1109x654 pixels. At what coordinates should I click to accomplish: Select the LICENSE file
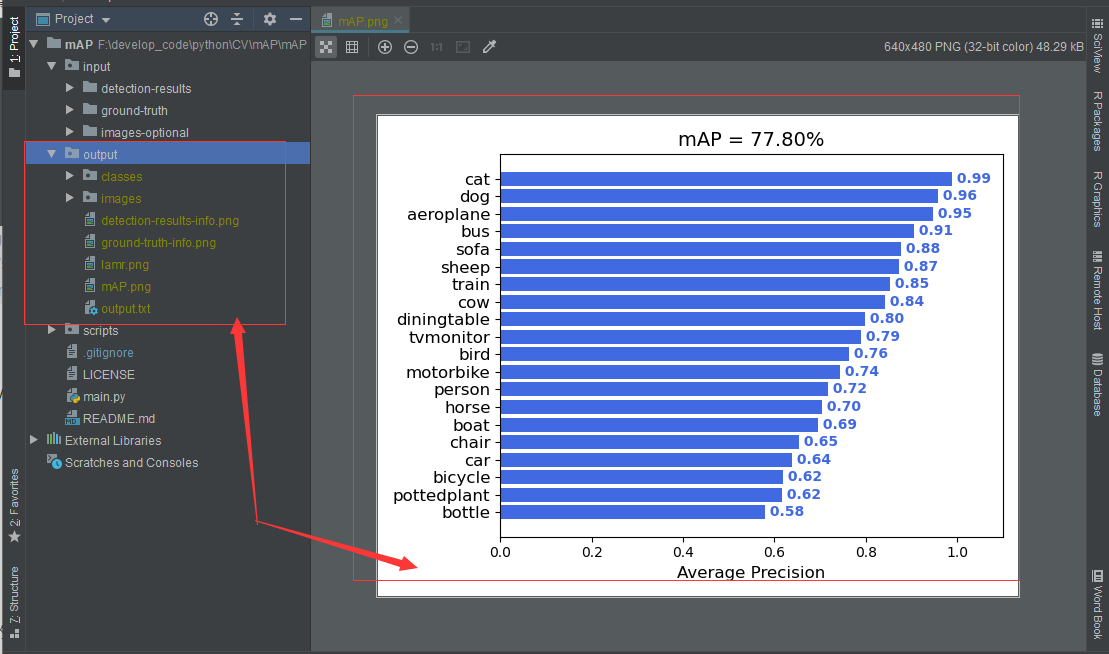(x=108, y=374)
